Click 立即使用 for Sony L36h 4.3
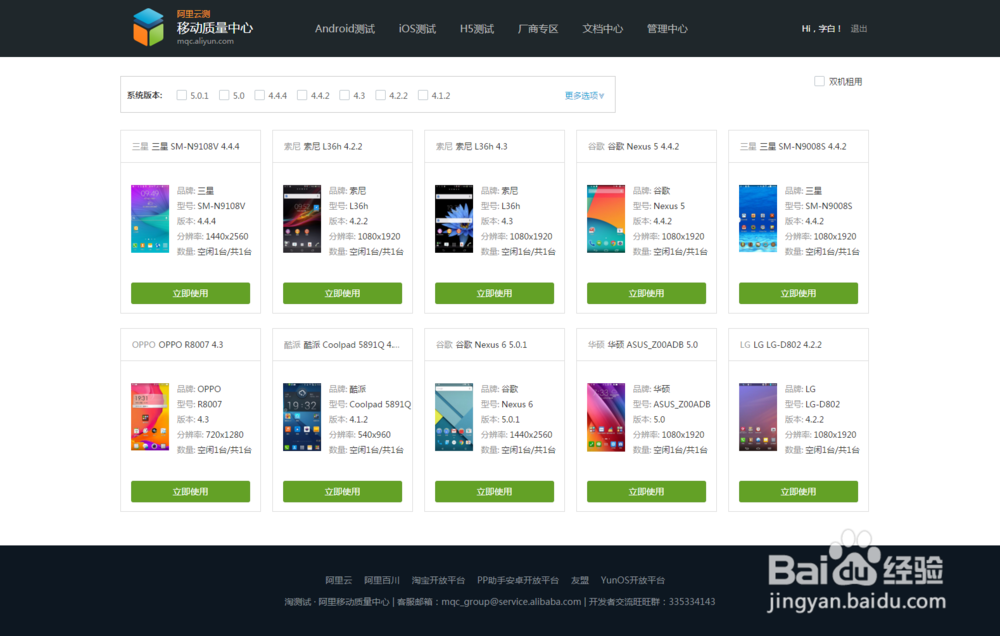Viewport: 1000px width, 636px height. coord(494,293)
